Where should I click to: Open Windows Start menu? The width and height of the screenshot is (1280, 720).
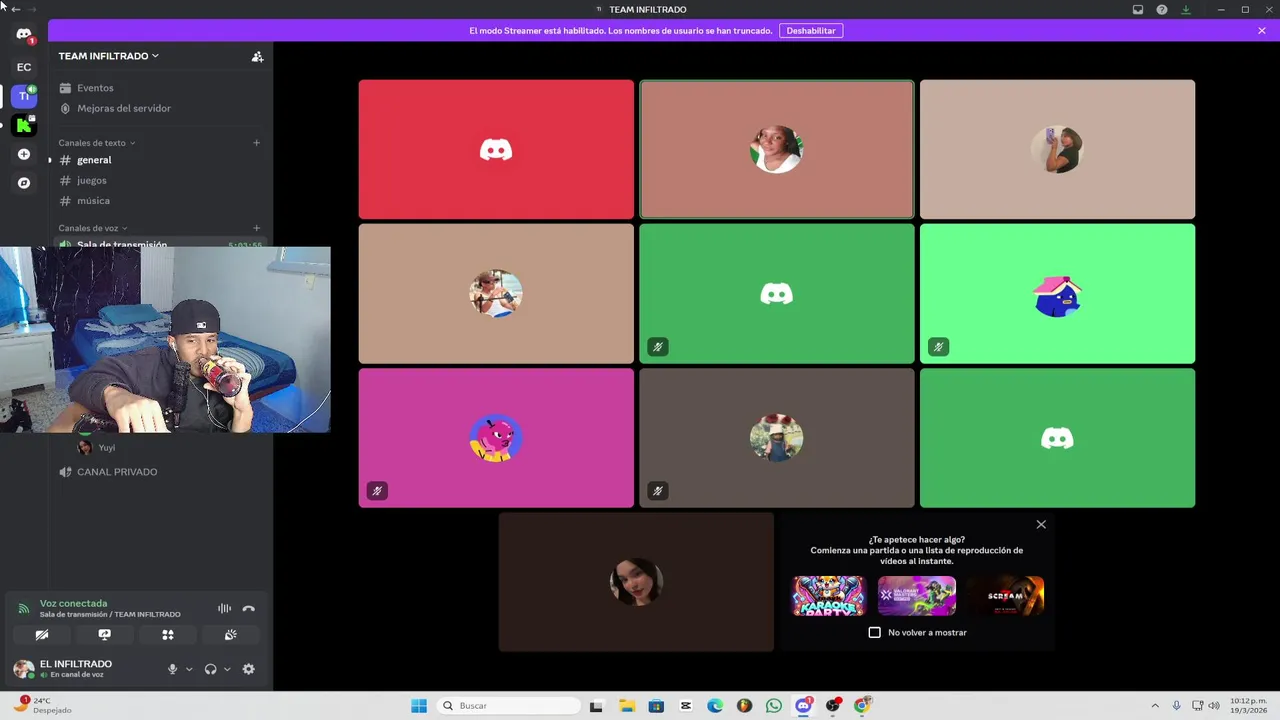pos(419,706)
